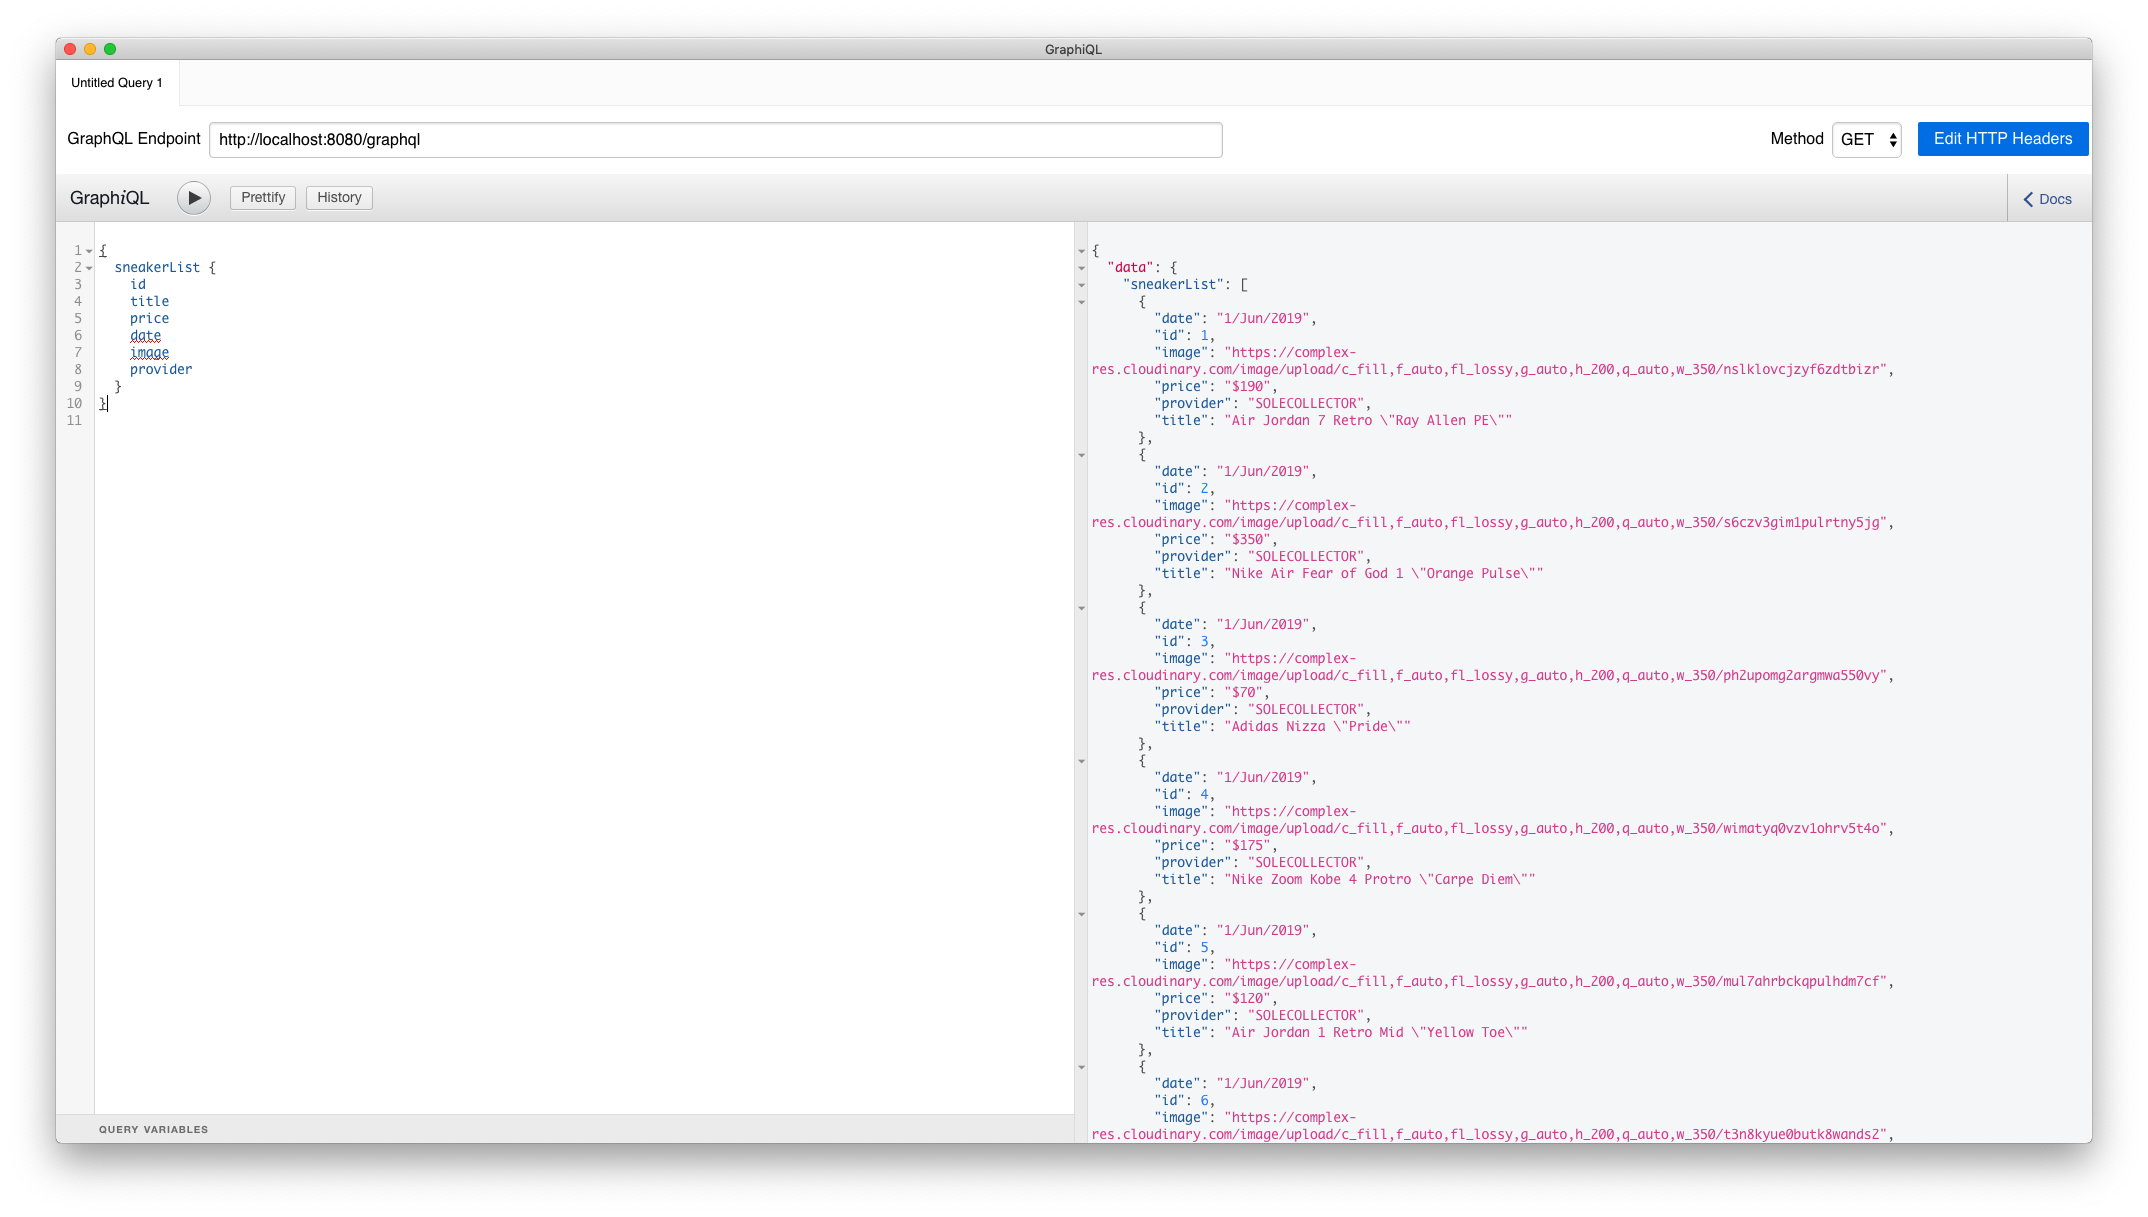Fold the "sneakerList" array in results
Screen dimensions: 2148x1217
coord(1081,285)
